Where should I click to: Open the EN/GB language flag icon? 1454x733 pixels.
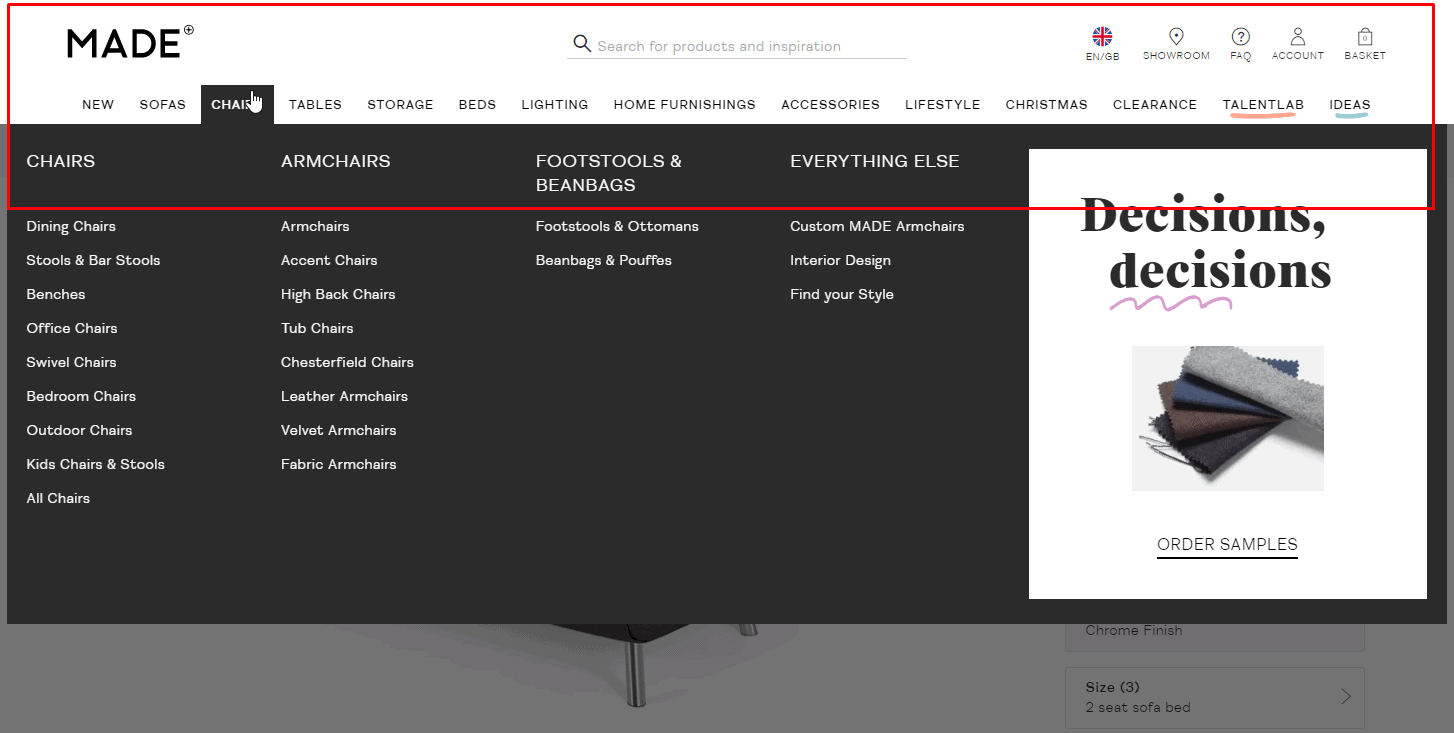(x=1102, y=36)
